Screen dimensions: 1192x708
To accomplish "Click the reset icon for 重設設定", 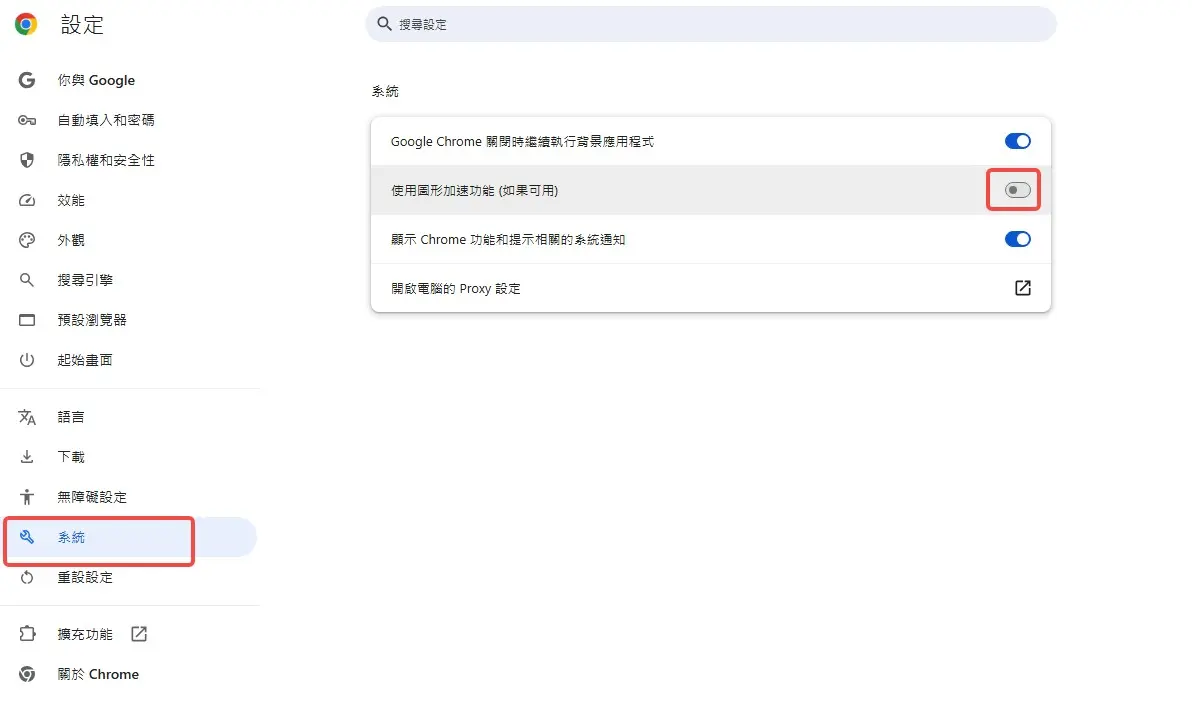I will tap(27, 577).
